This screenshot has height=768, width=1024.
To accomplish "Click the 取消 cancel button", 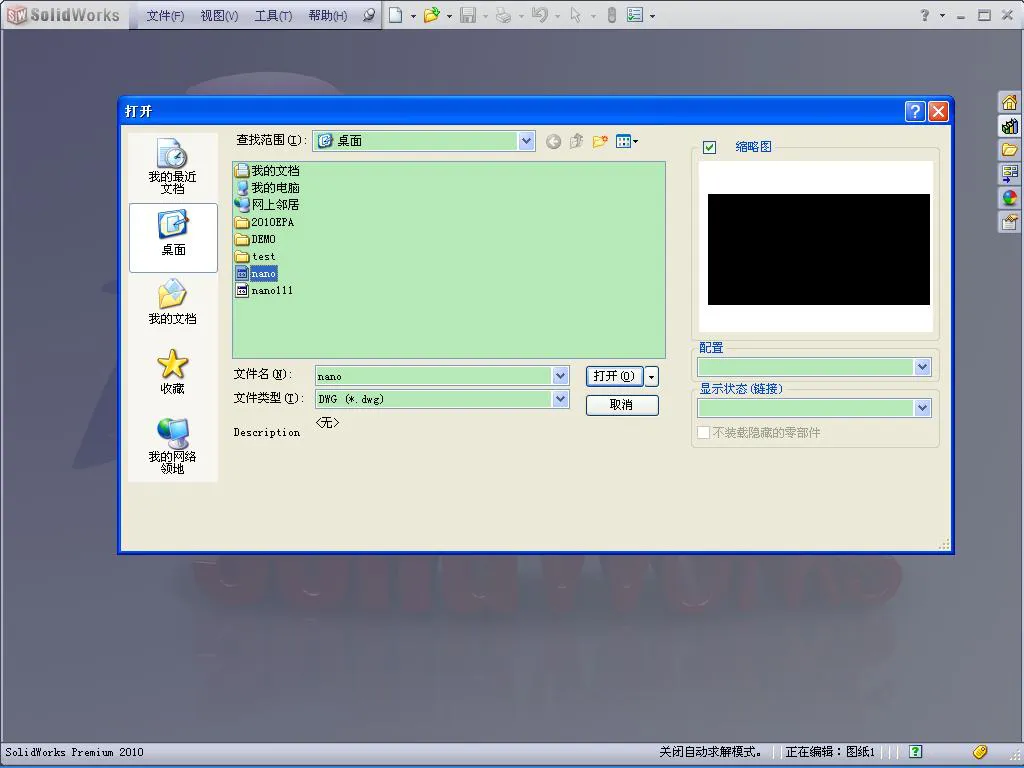I will coord(622,405).
